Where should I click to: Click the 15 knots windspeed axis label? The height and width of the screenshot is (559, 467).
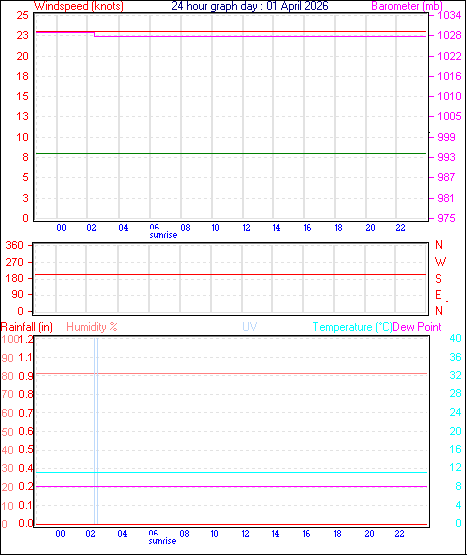point(22,96)
